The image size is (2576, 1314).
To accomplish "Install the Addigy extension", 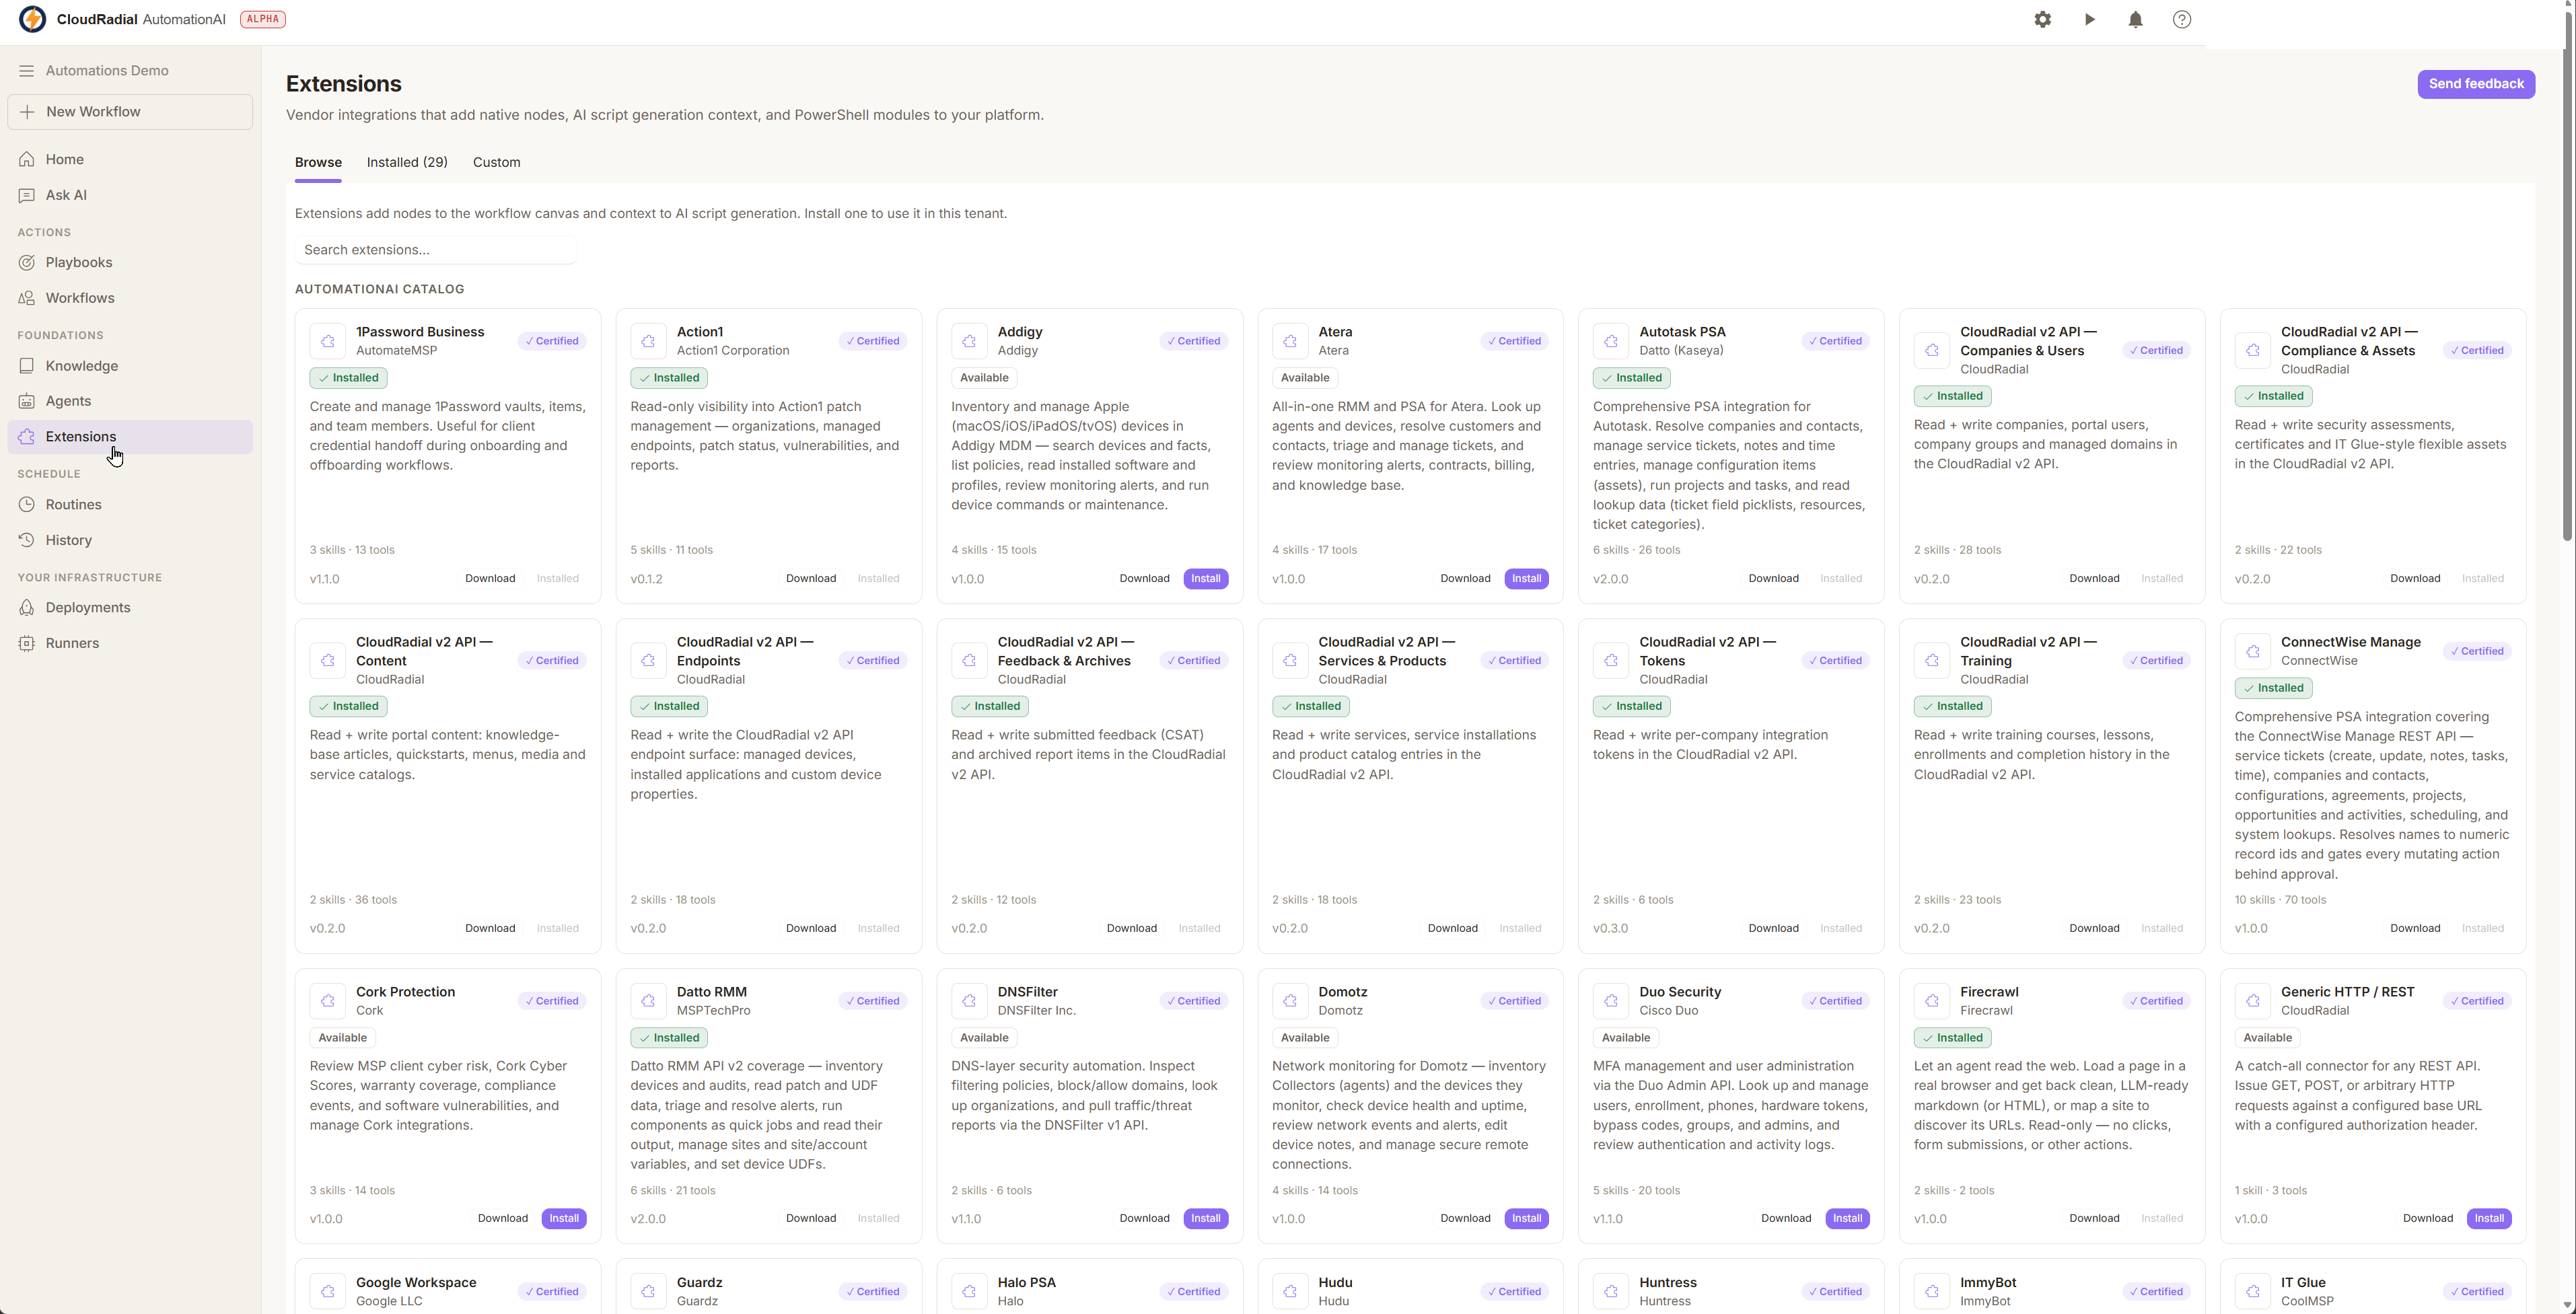I will coord(1205,579).
